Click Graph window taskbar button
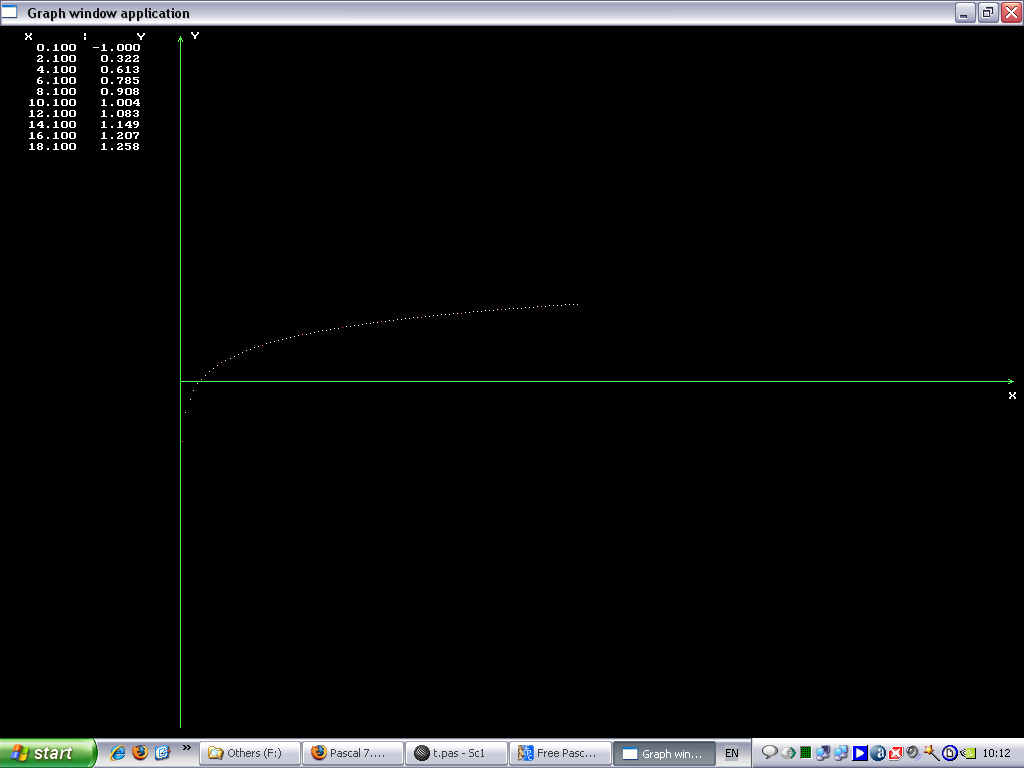1024x768 pixels. (x=663, y=753)
